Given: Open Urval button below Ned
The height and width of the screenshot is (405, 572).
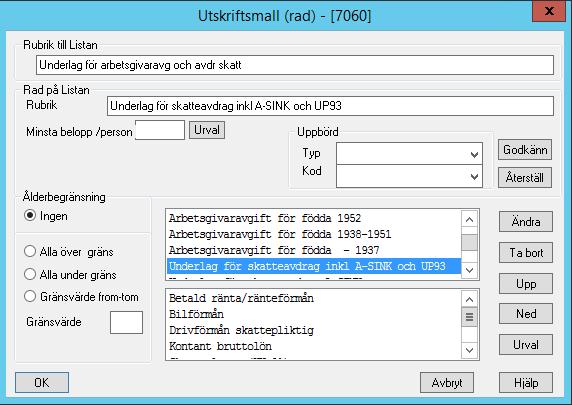Looking at the screenshot, I should [526, 345].
